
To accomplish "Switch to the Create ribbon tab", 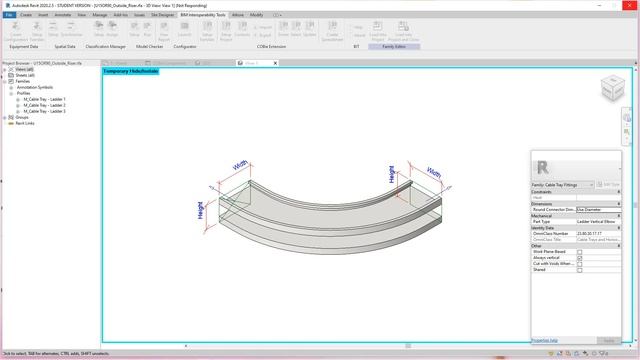I will coord(26,15).
